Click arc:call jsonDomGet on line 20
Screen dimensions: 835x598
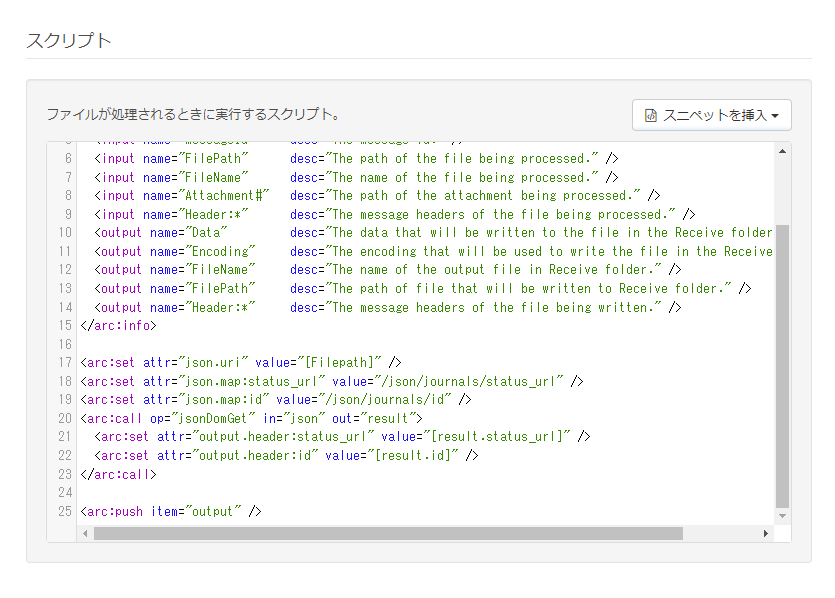251,419
